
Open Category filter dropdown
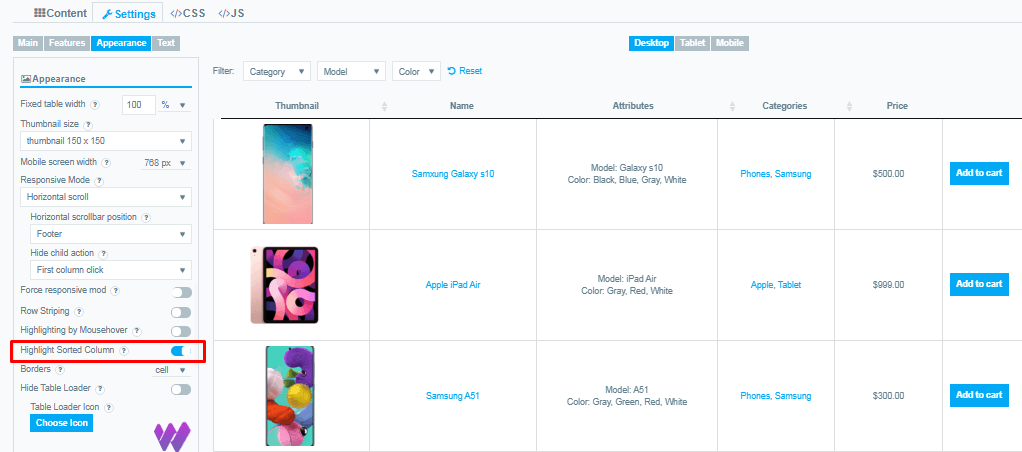[276, 72]
